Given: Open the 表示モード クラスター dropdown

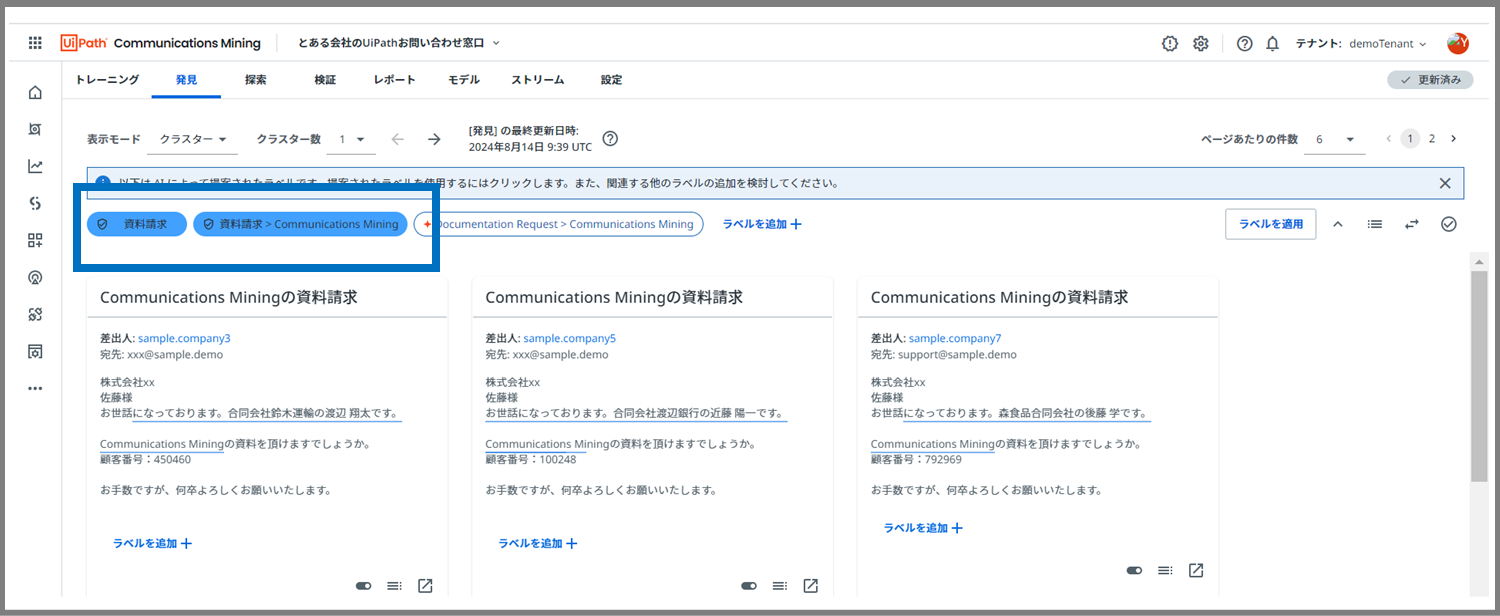Looking at the screenshot, I should click(x=193, y=139).
